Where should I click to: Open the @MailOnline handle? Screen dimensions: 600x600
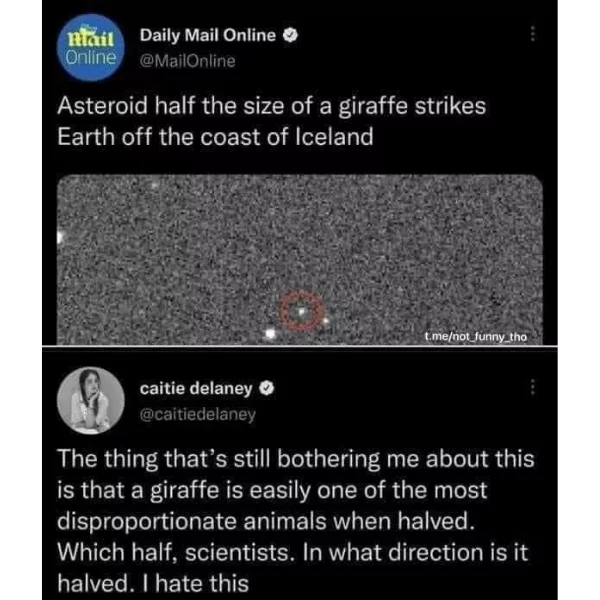188,61
